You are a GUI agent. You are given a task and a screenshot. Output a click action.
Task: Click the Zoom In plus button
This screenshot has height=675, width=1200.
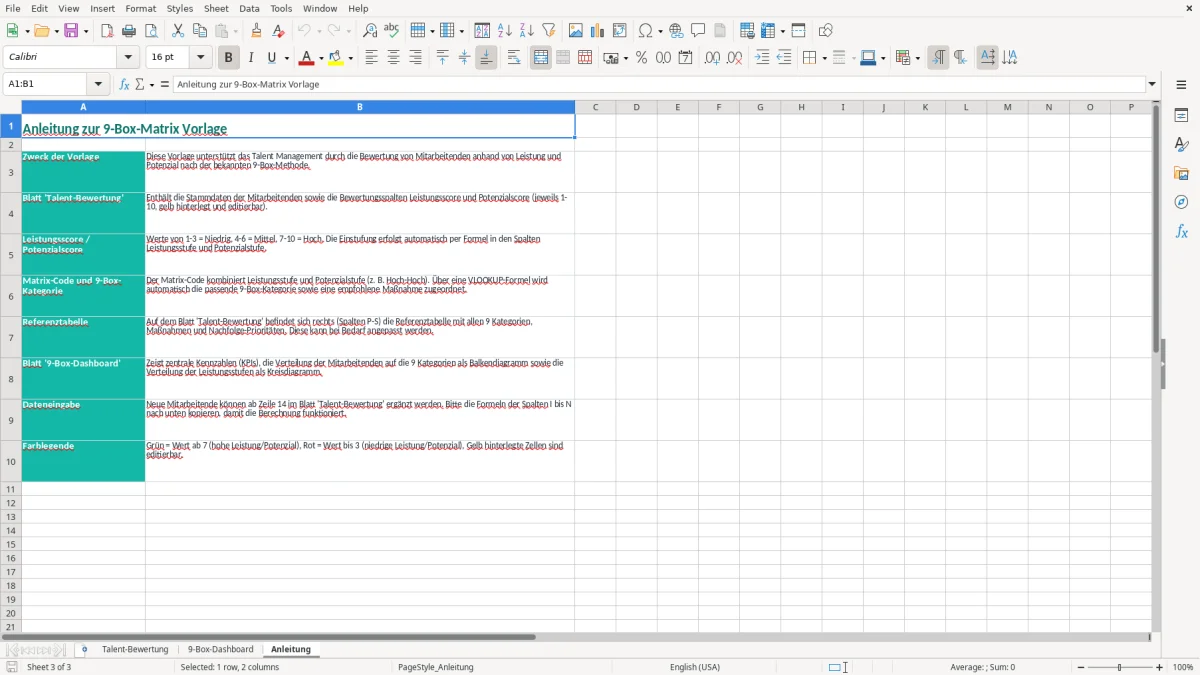pos(1160,667)
